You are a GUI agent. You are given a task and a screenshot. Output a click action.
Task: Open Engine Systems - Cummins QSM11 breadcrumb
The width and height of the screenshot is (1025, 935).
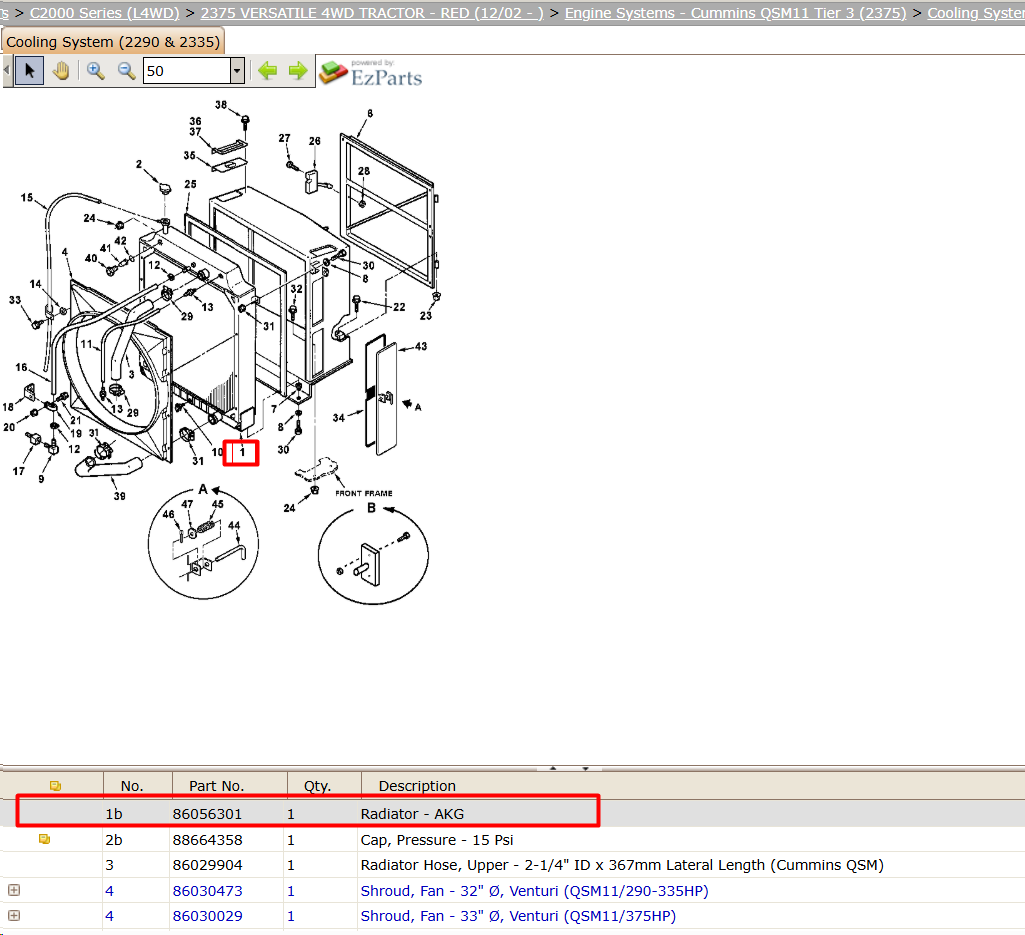[x=735, y=13]
